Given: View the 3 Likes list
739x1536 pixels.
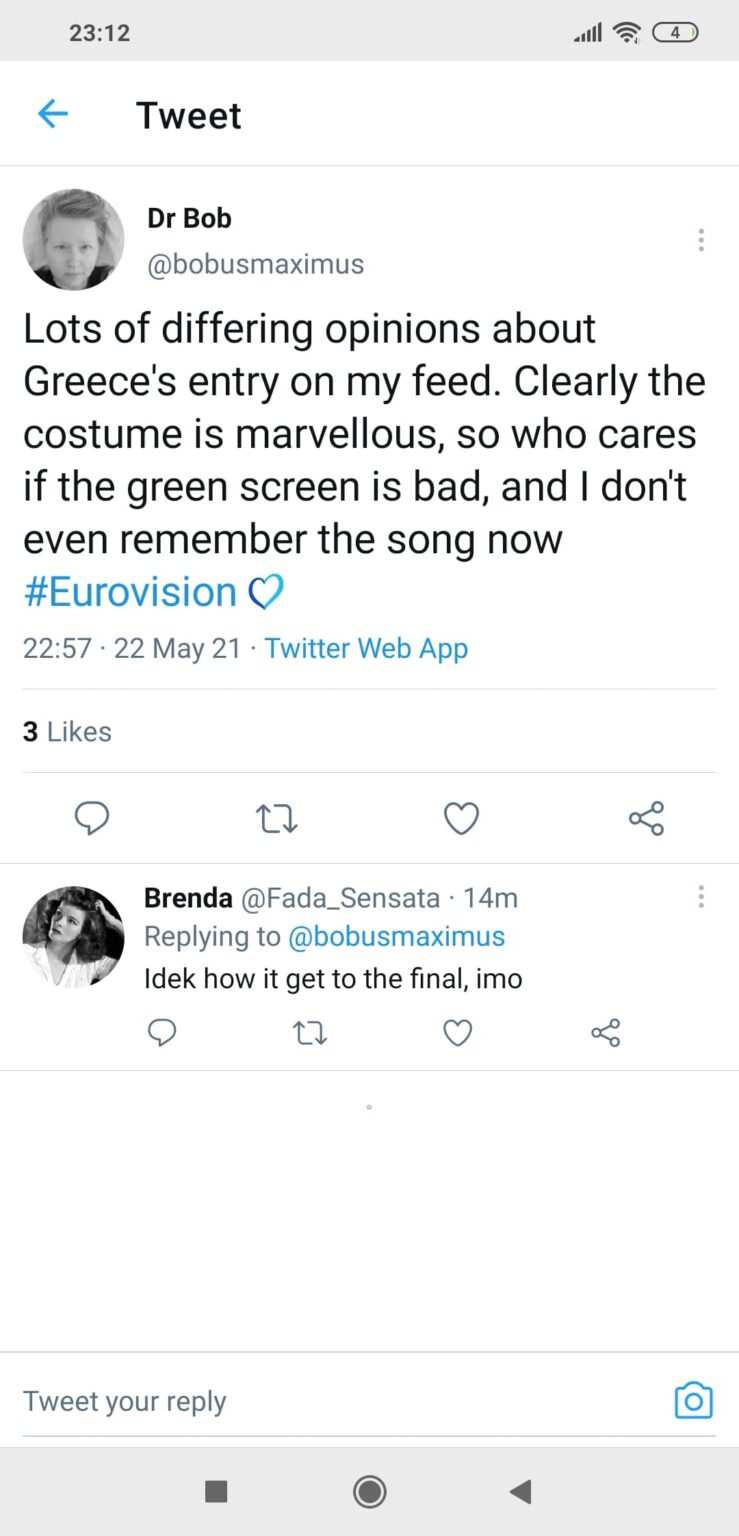Looking at the screenshot, I should [x=67, y=731].
